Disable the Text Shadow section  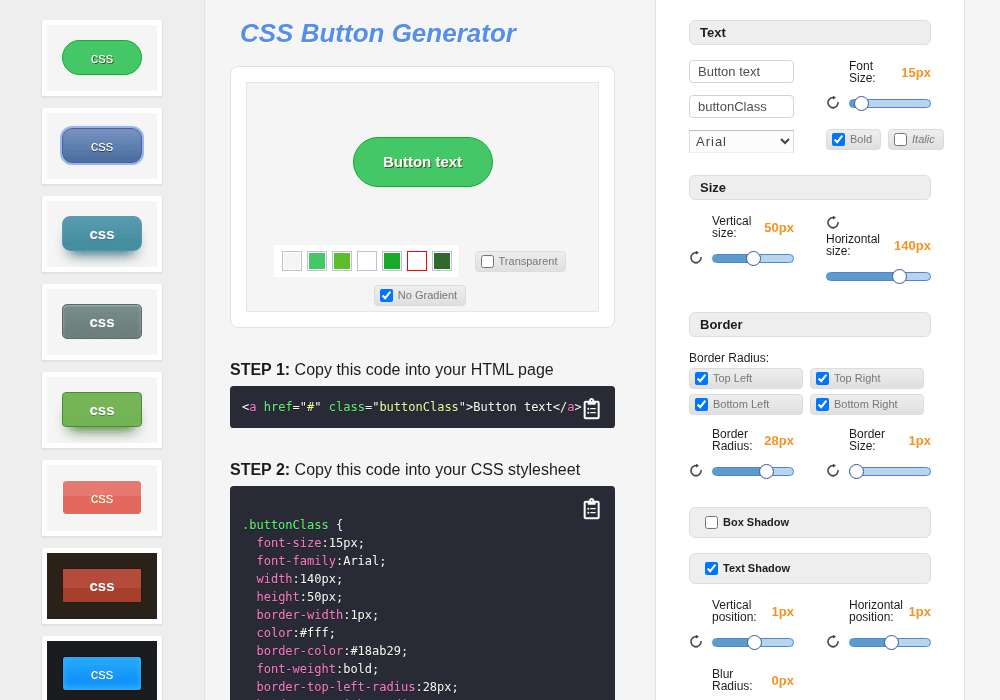click(711, 569)
